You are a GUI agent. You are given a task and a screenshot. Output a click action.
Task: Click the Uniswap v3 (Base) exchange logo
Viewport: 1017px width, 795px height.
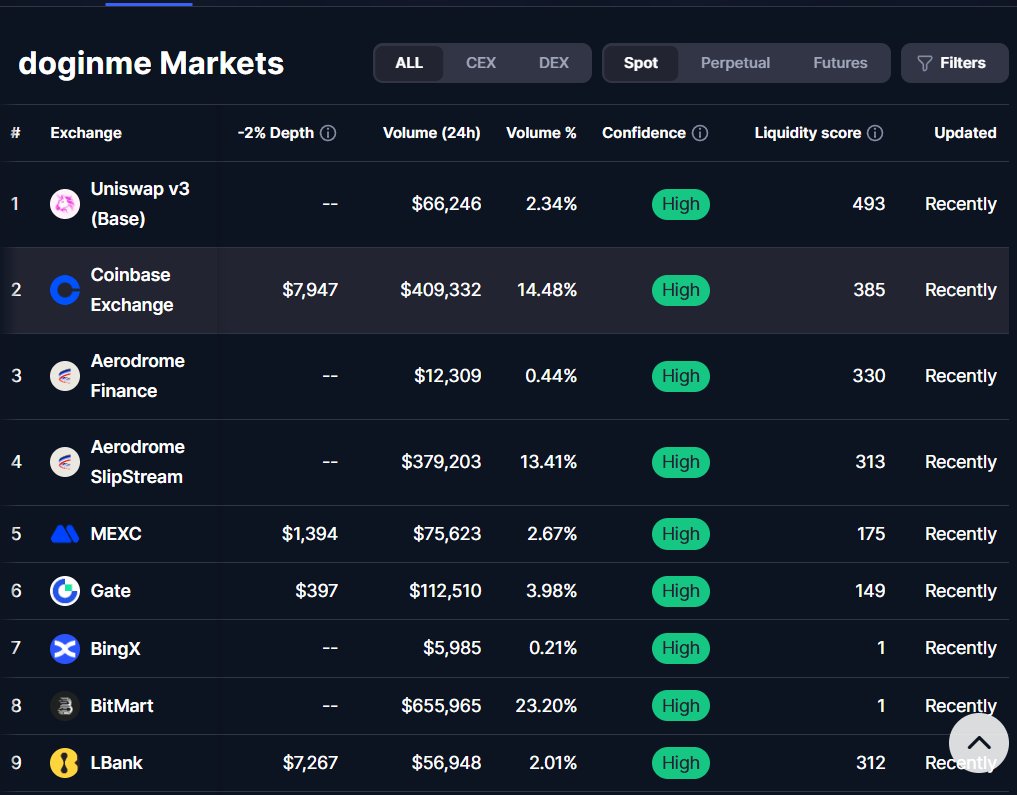point(65,204)
